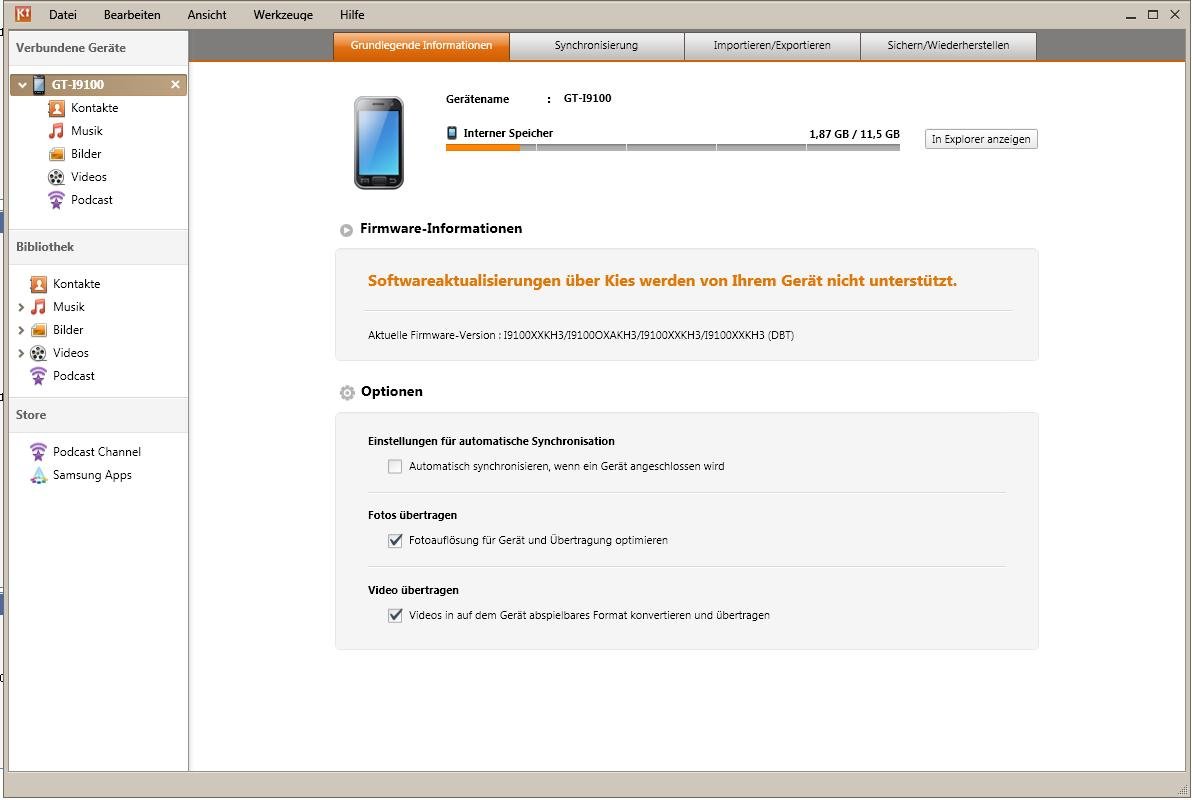
Task: Open Bilder under GT-I9100 device
Action: click(86, 154)
